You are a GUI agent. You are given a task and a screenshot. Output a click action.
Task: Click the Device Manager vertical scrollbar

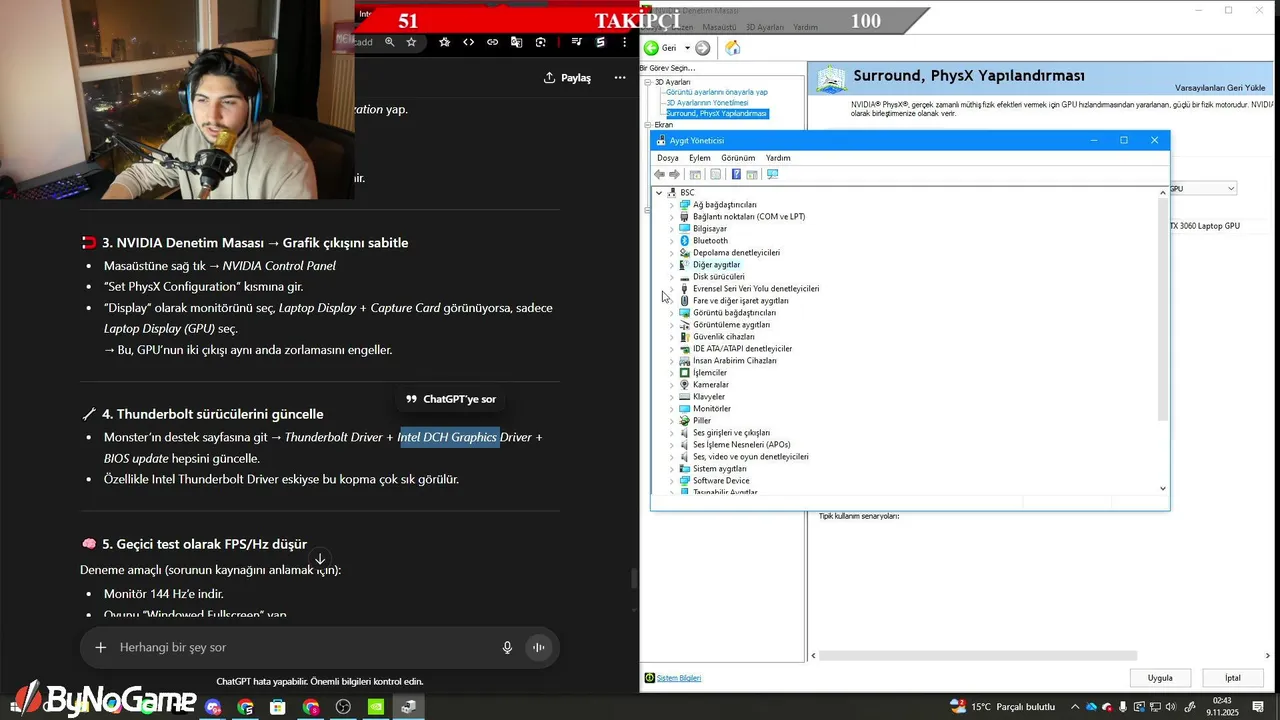1163,310
